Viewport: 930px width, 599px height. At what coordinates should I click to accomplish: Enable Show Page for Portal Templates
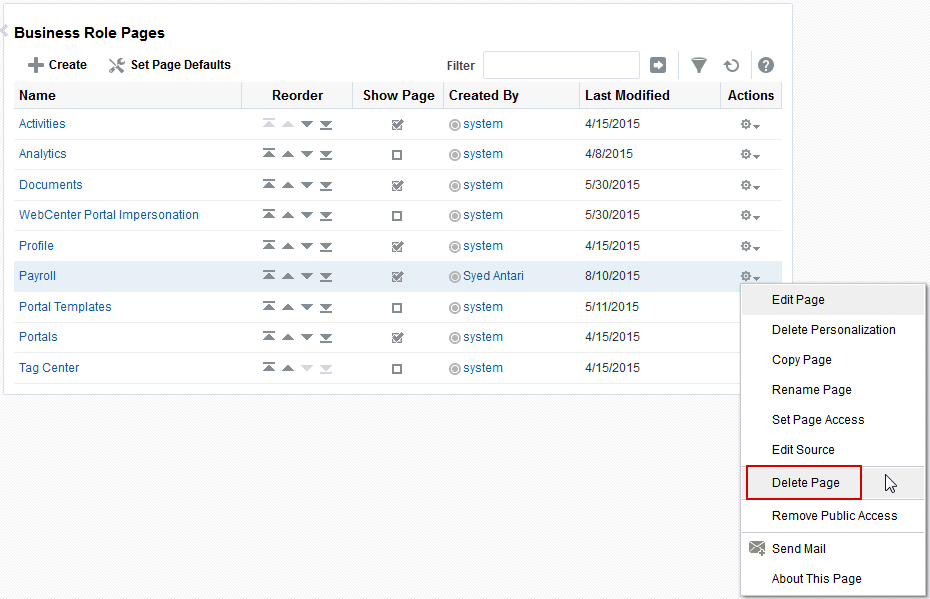[x=397, y=307]
